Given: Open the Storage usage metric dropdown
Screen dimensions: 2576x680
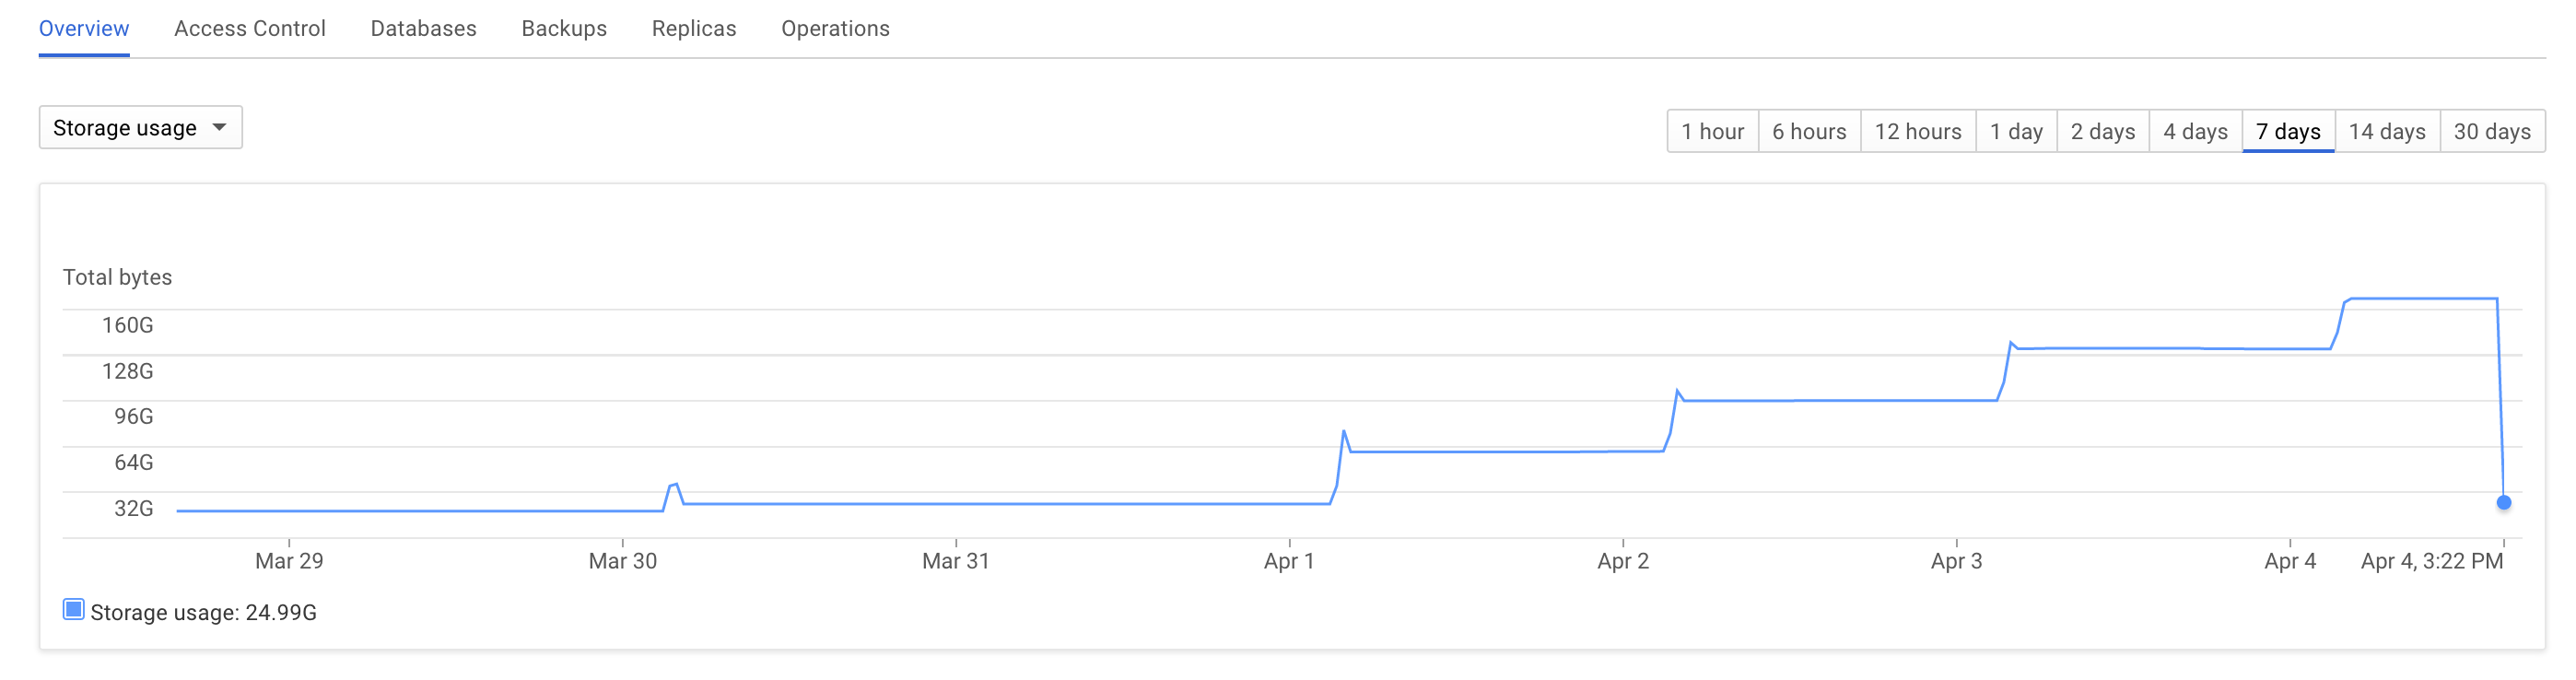Looking at the screenshot, I should pos(141,128).
